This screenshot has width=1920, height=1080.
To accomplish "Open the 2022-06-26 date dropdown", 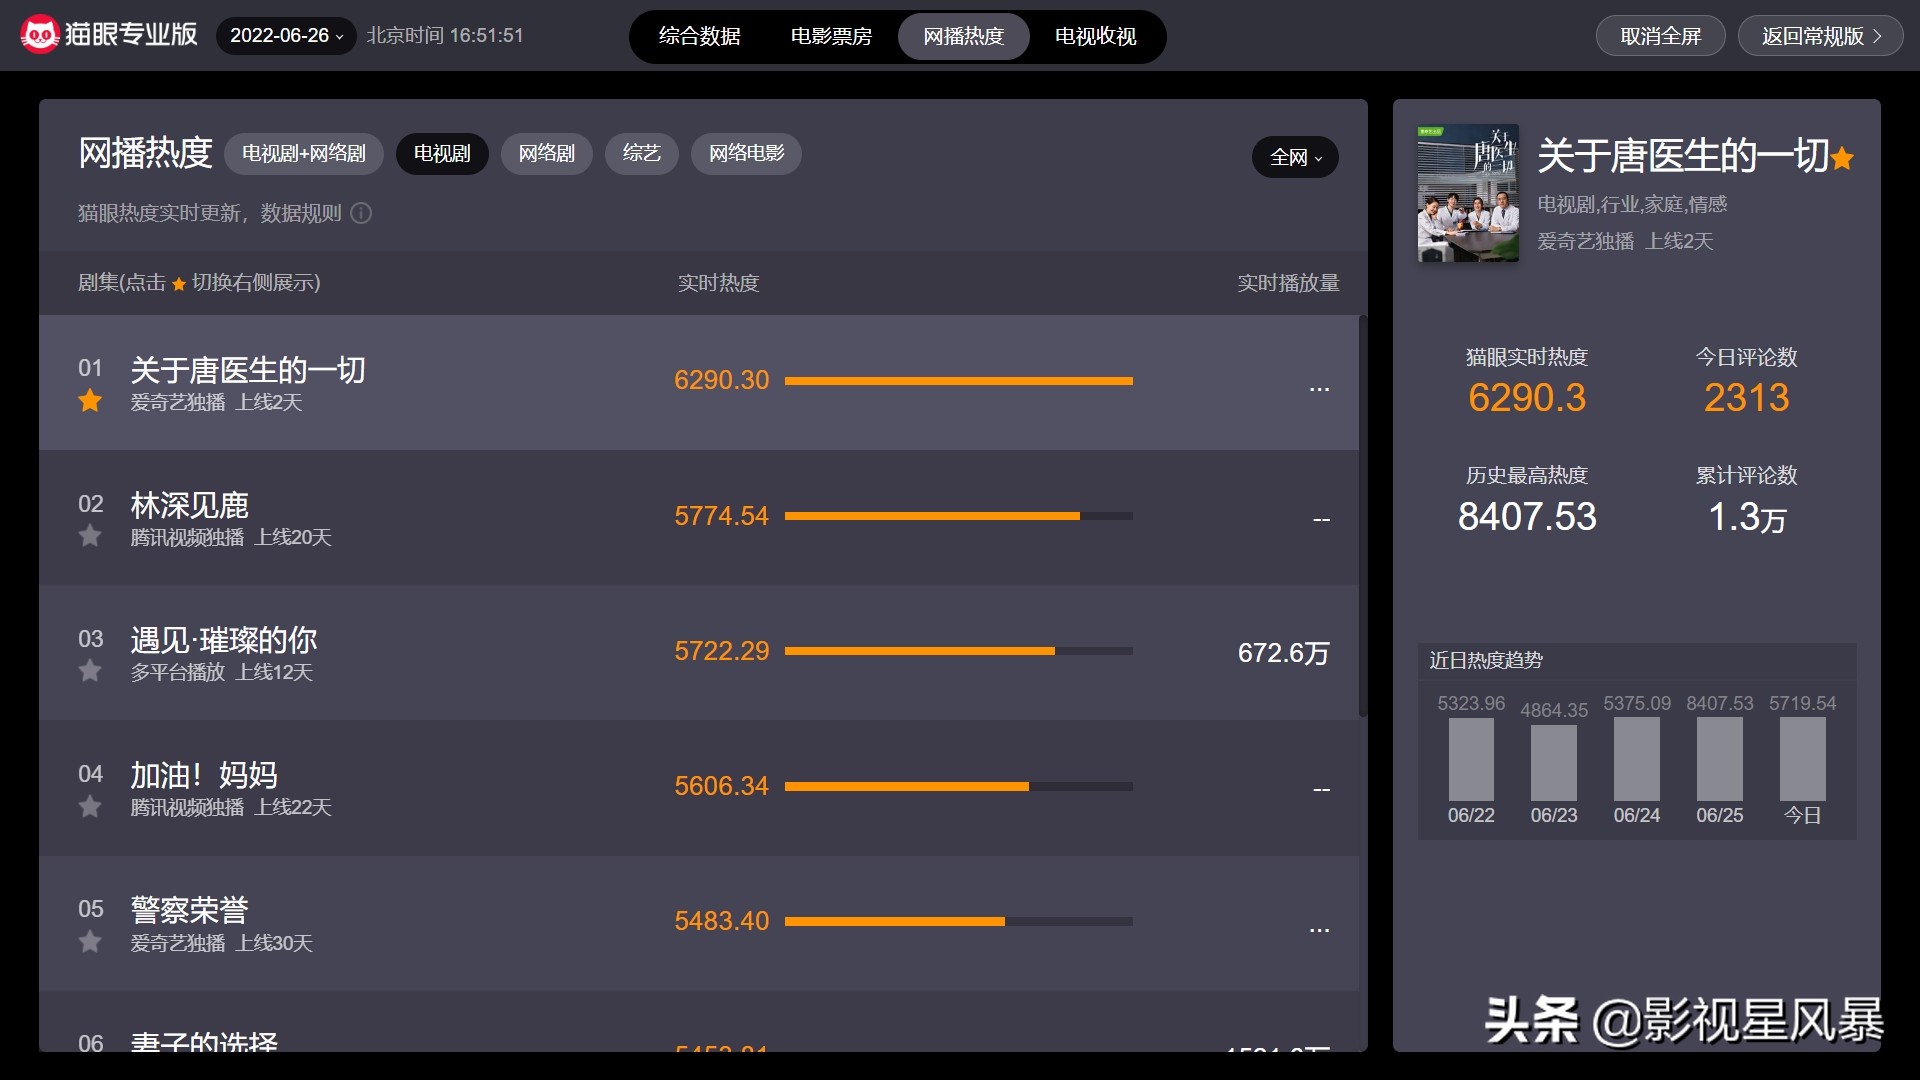I will 286,36.
